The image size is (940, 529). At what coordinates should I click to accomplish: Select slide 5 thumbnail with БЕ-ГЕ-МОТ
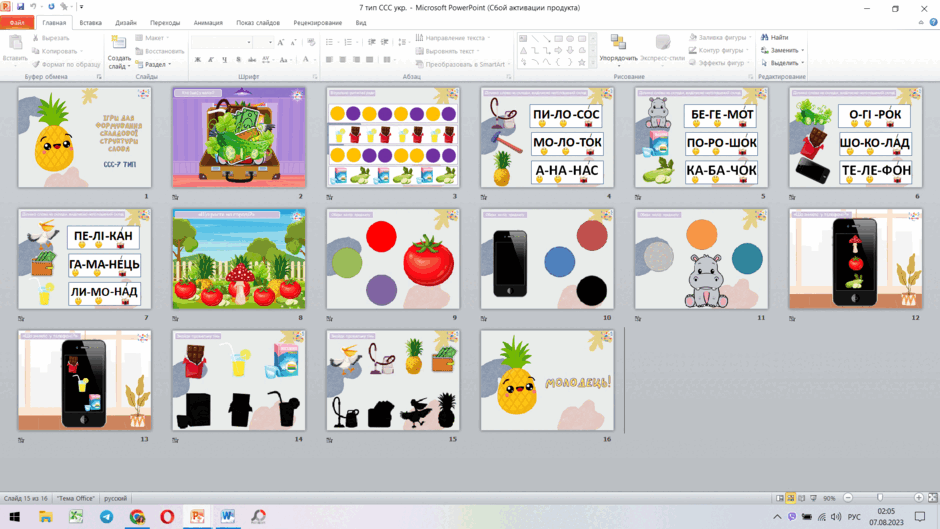tap(701, 137)
